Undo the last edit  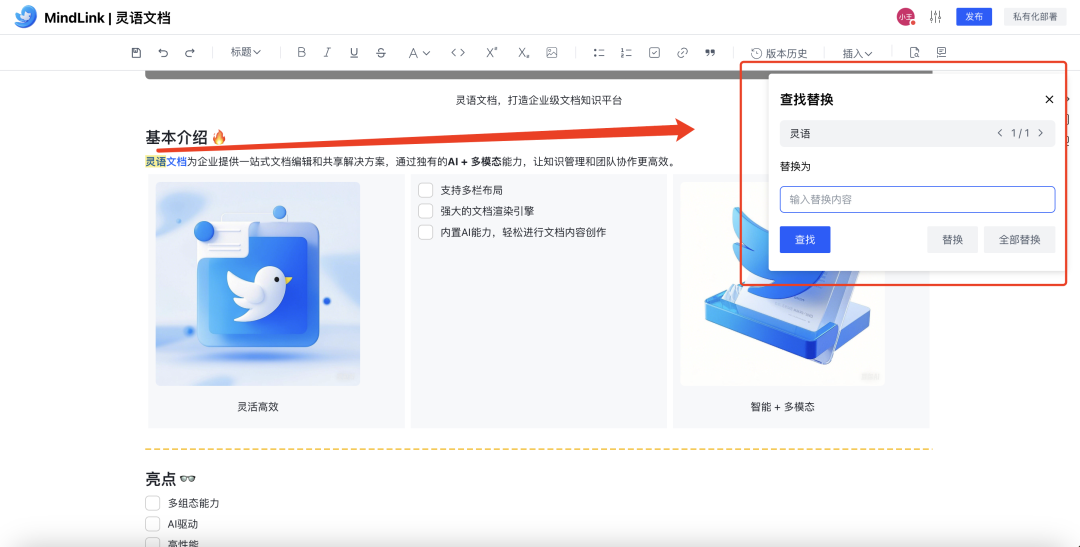pos(163,52)
